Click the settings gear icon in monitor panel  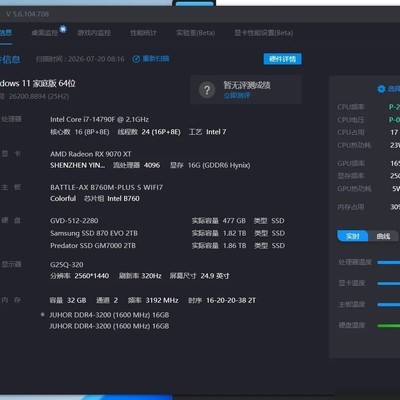pos(381,89)
